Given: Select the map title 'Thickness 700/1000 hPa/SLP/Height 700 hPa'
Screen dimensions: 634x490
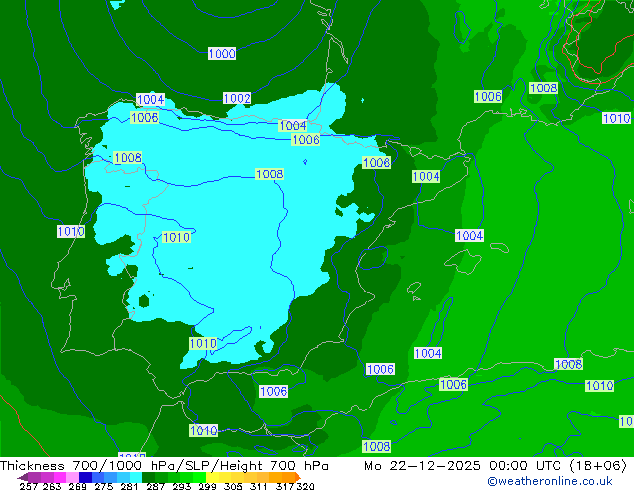Looking at the screenshot, I should (164, 466).
